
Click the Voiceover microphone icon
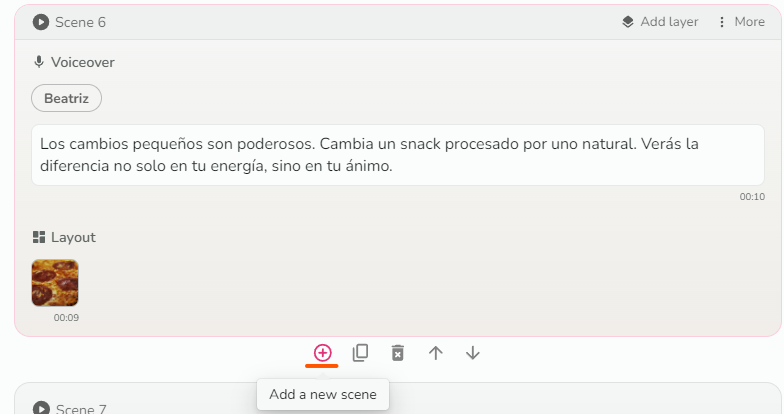(39, 62)
